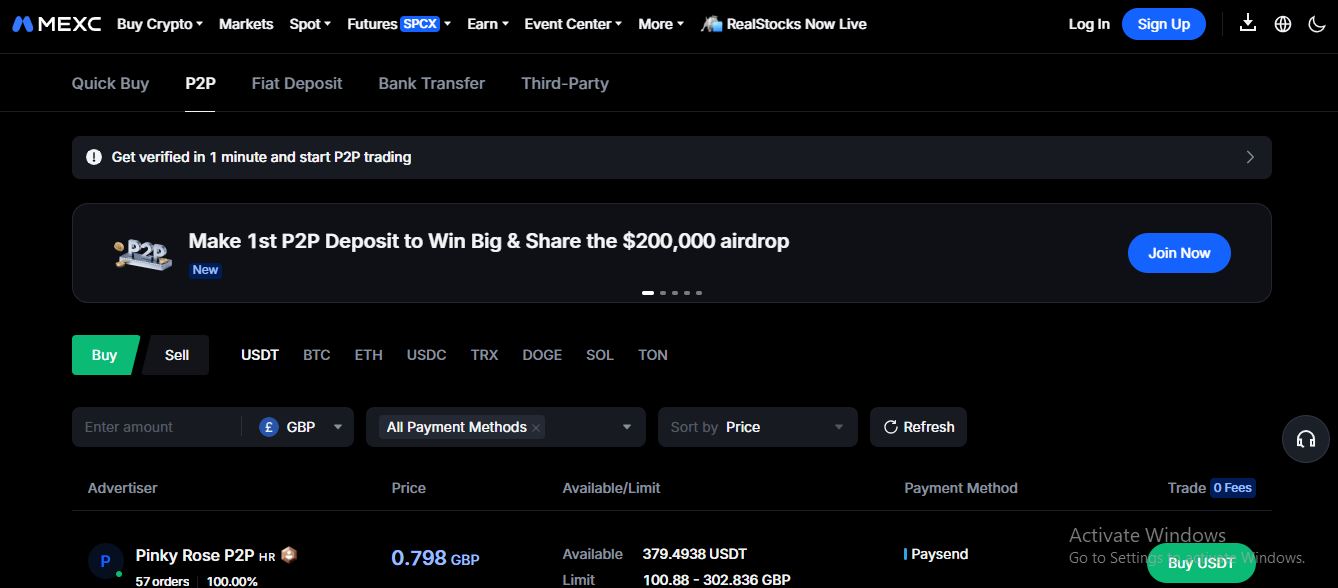This screenshot has width=1338, height=588.
Task: Click the Log In link
Action: click(1089, 24)
